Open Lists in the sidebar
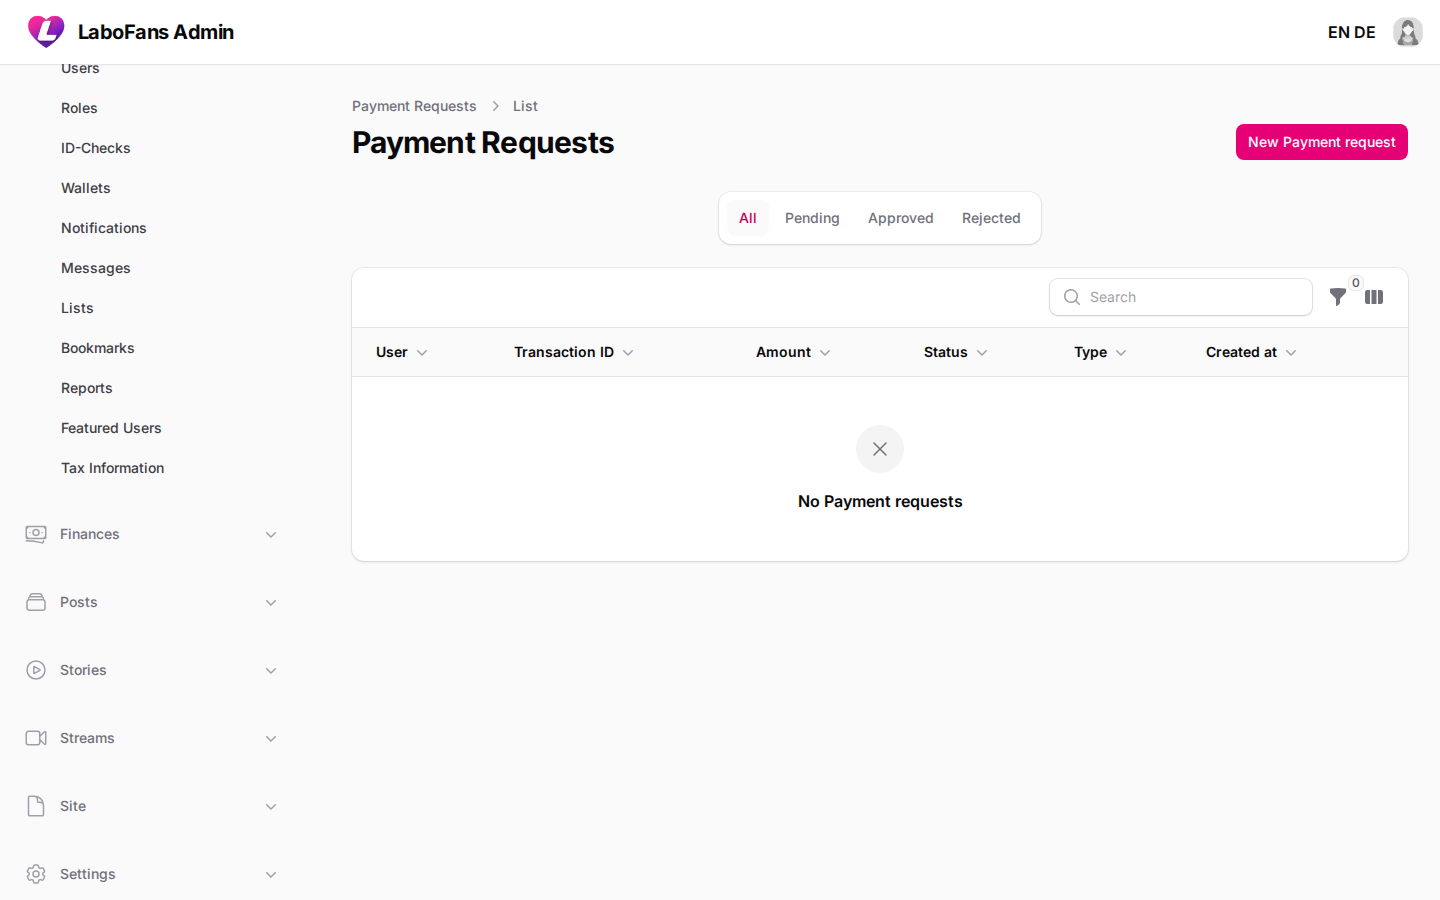The image size is (1440, 900). pos(77,308)
